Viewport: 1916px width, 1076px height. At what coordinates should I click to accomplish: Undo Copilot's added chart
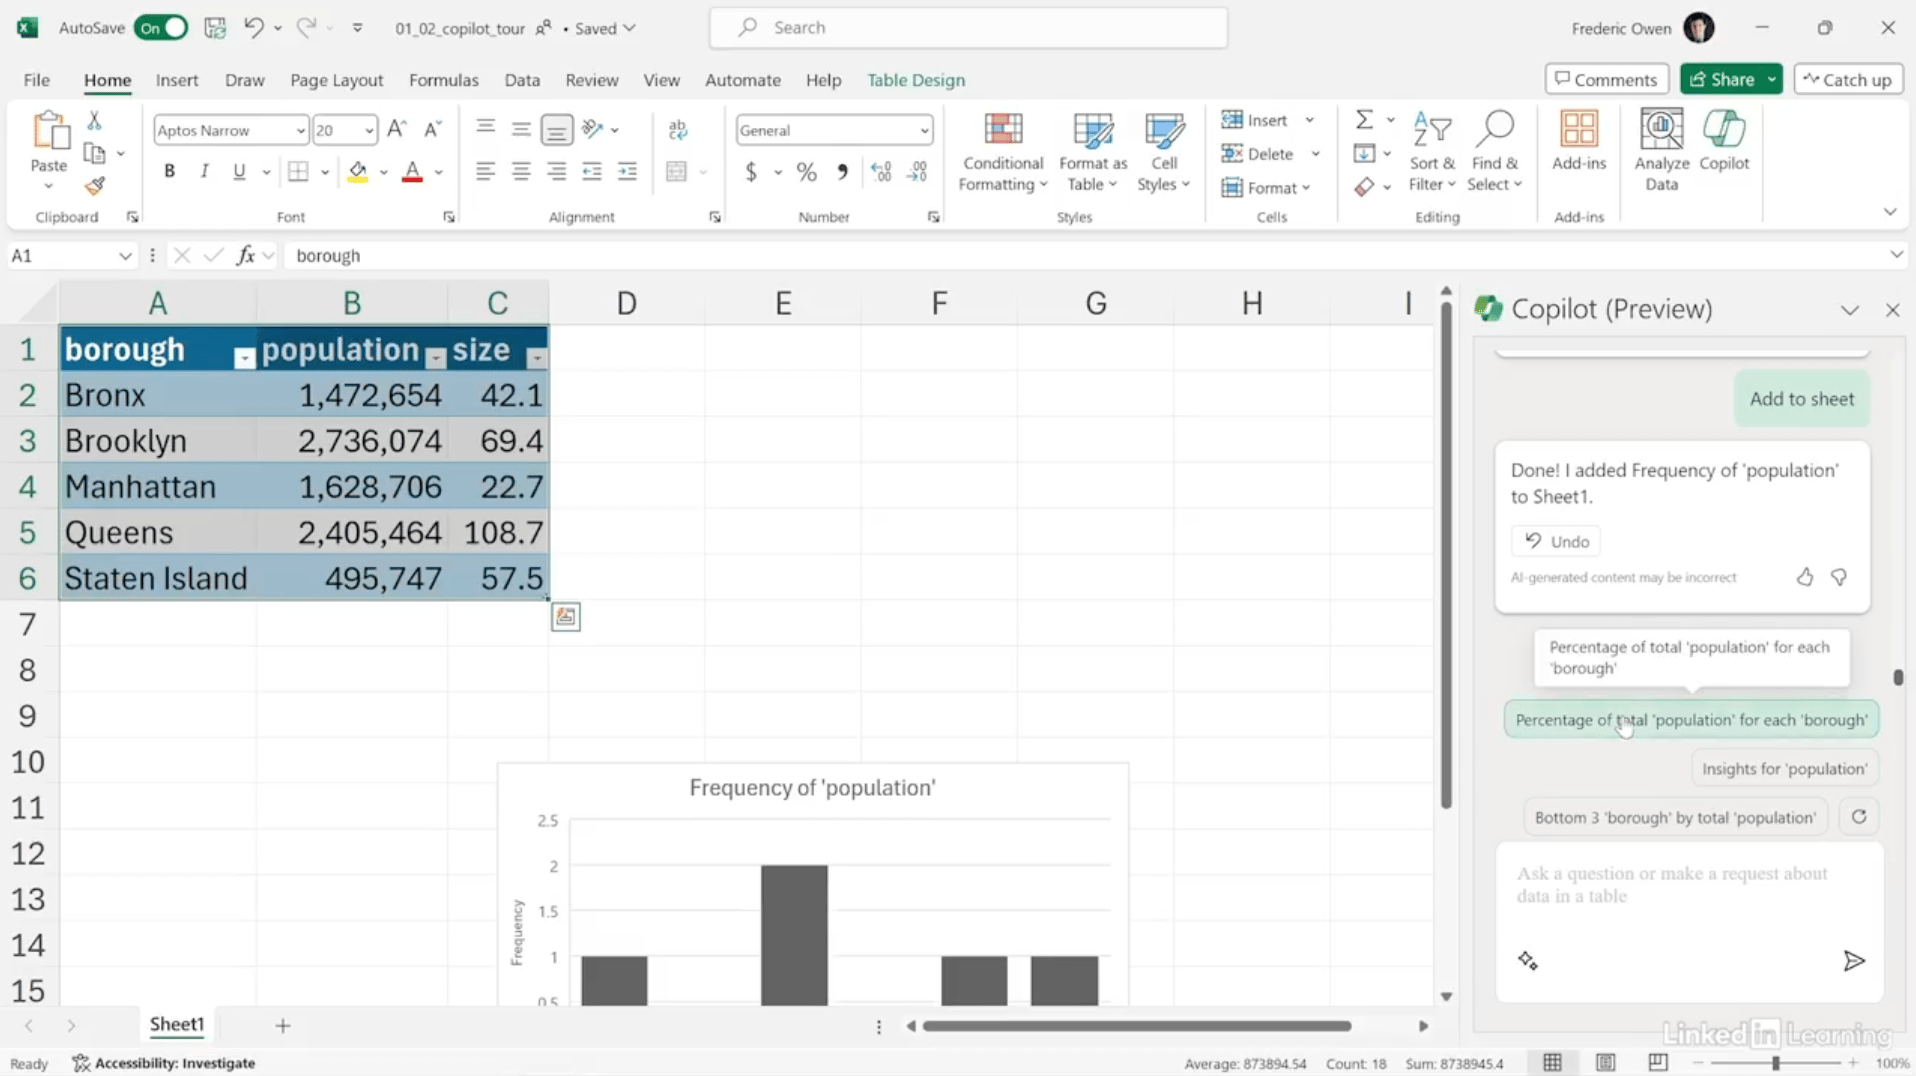pos(1556,541)
